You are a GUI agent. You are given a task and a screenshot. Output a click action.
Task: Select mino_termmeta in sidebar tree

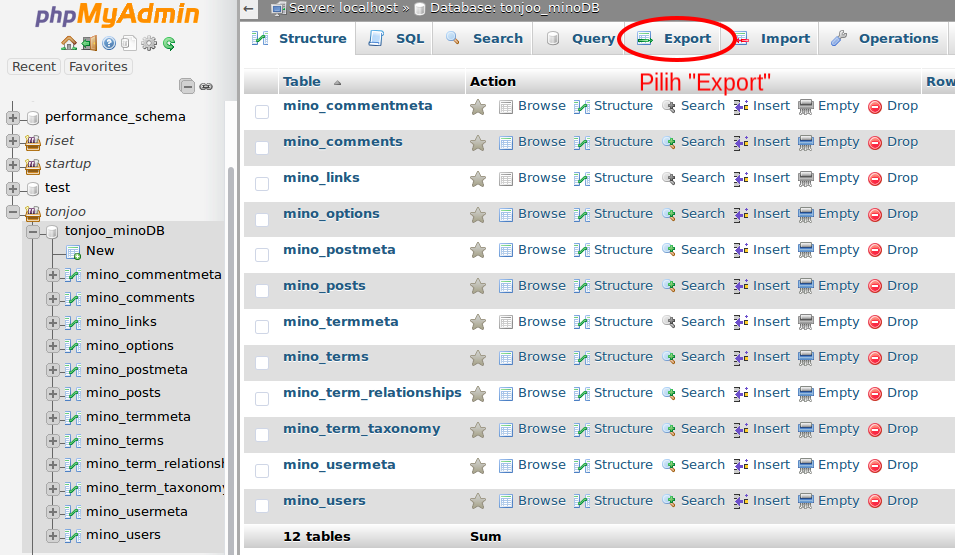tap(138, 417)
